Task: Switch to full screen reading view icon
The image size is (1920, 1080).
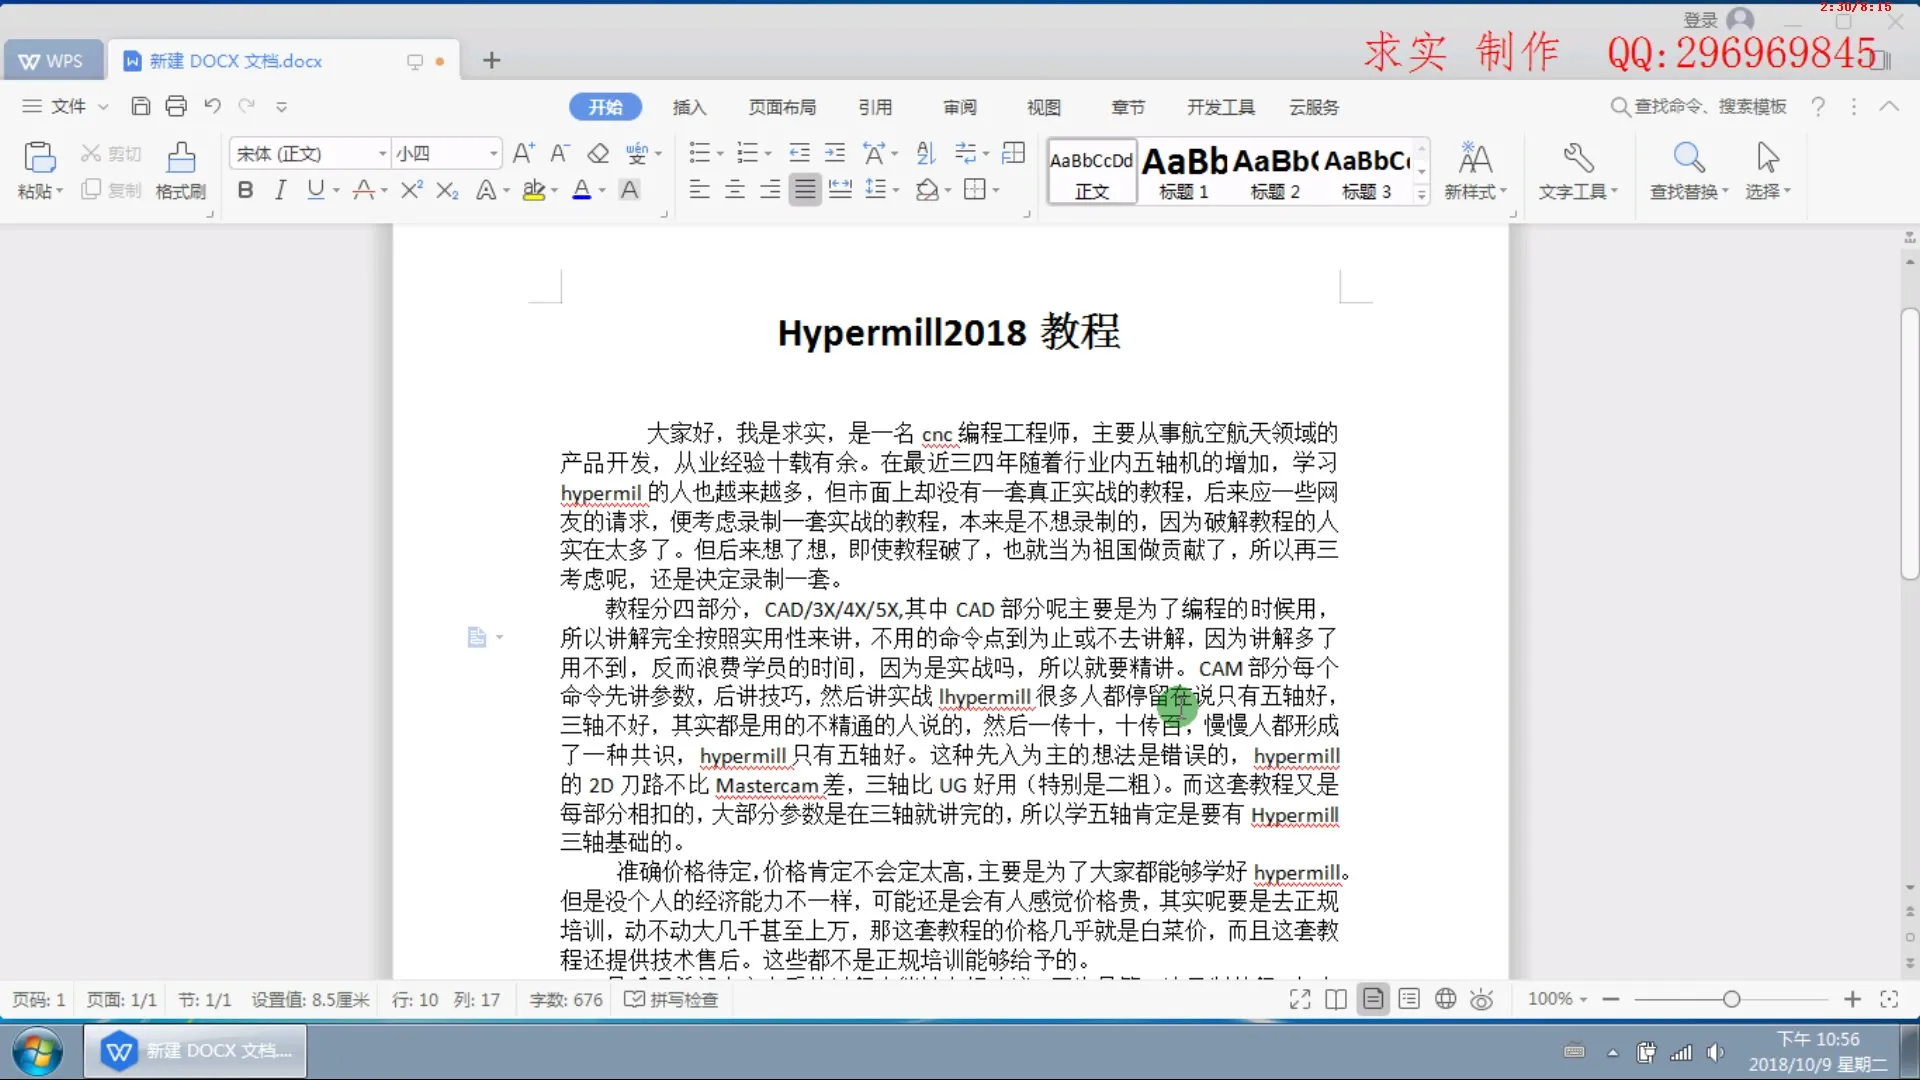Action: [x=1300, y=999]
